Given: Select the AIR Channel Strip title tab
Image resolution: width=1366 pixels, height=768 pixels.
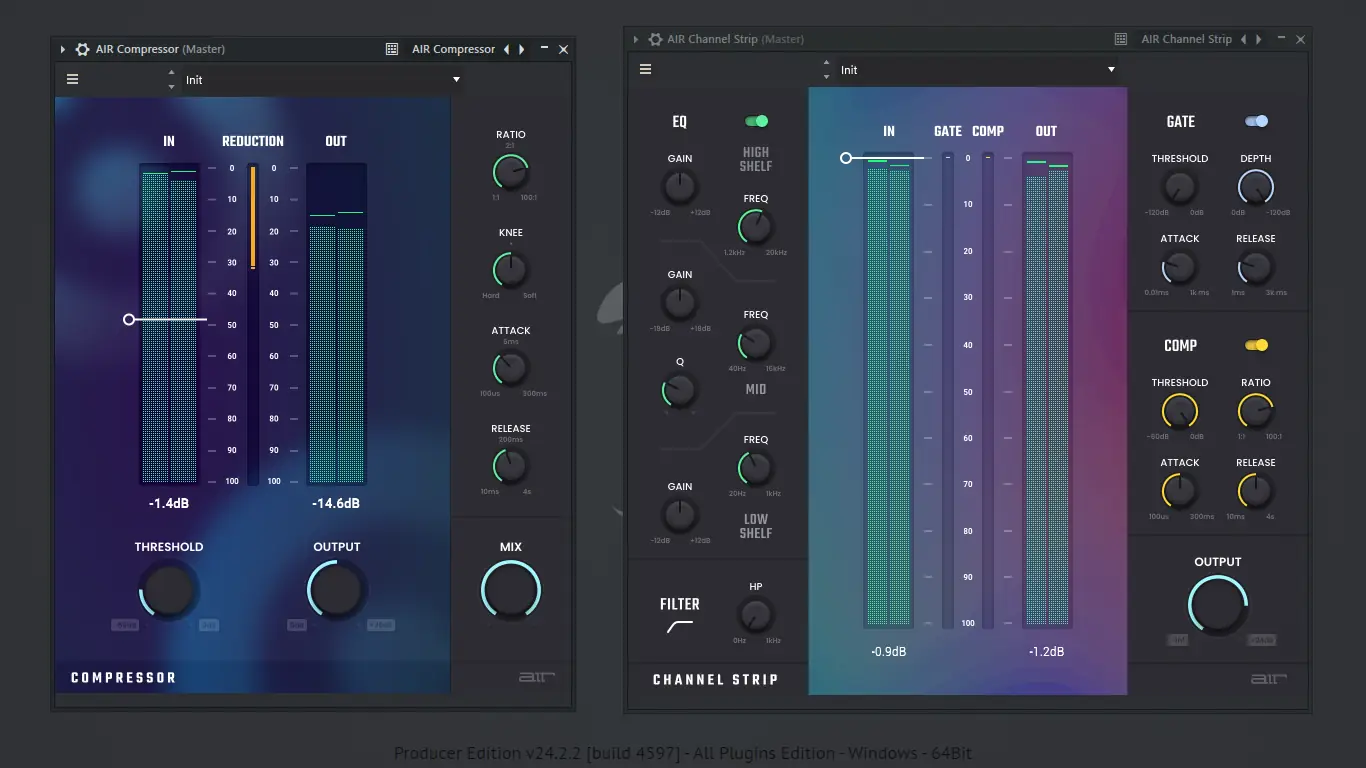Looking at the screenshot, I should [x=1186, y=39].
